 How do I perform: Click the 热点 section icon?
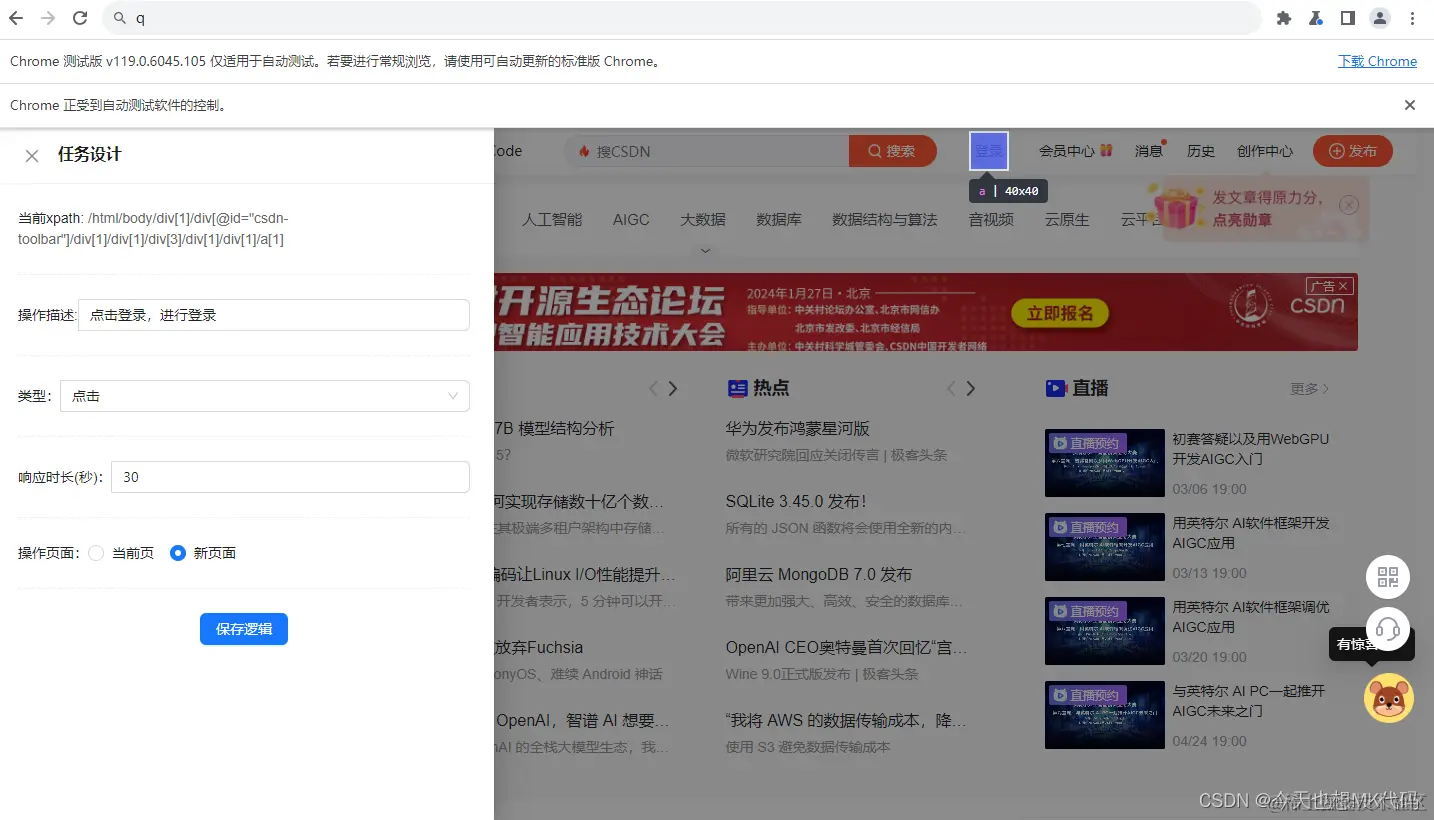(738, 388)
